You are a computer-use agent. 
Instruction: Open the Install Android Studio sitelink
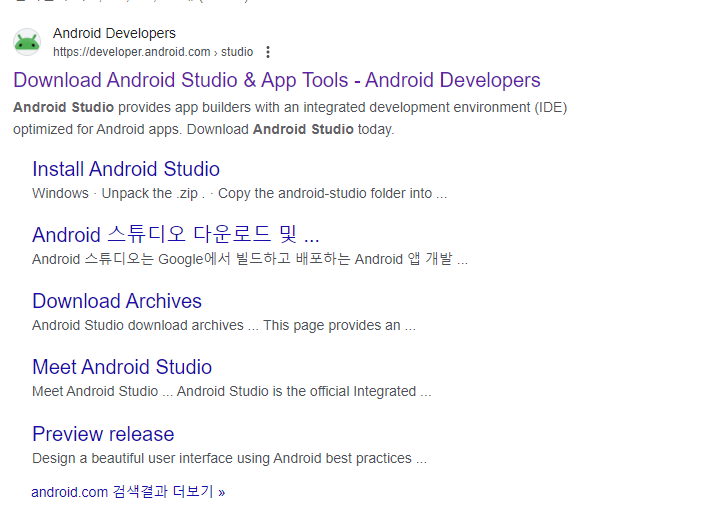126,169
